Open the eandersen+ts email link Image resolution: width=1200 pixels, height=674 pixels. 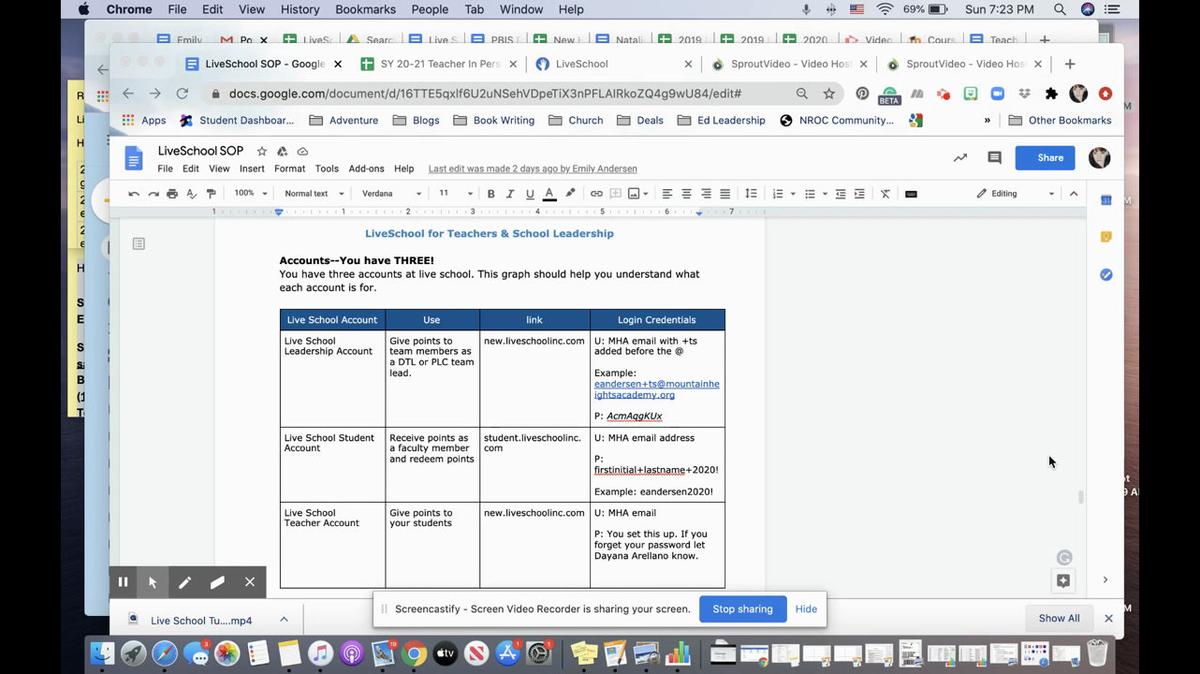pos(657,389)
